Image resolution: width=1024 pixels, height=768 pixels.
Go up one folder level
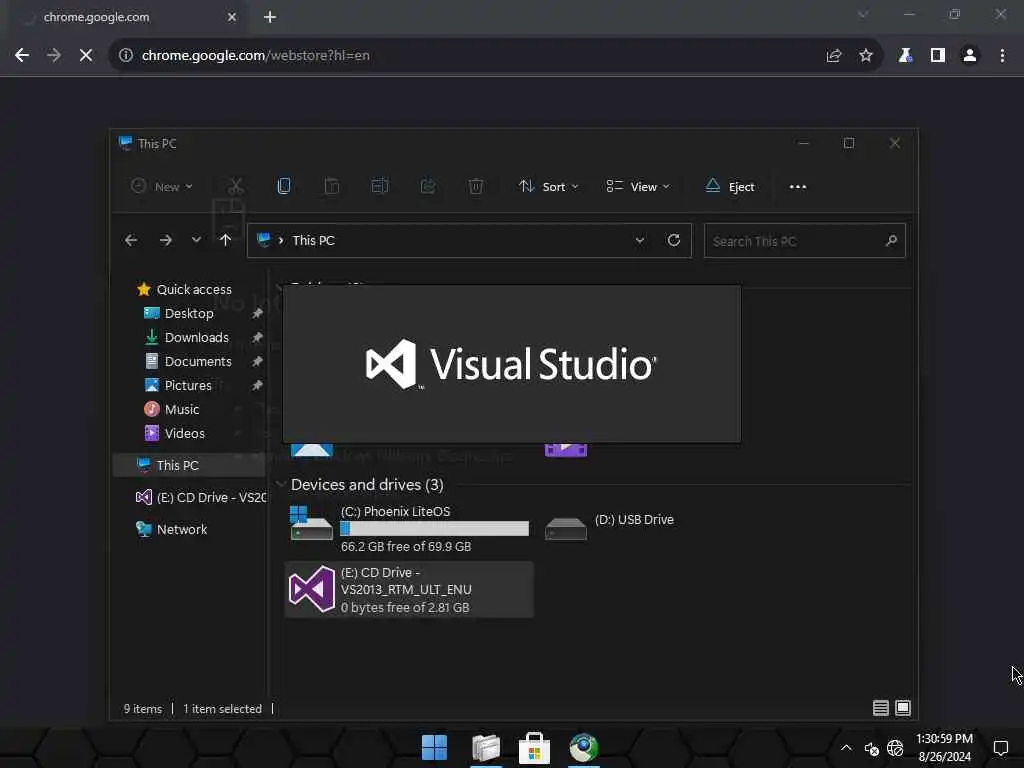pos(225,240)
